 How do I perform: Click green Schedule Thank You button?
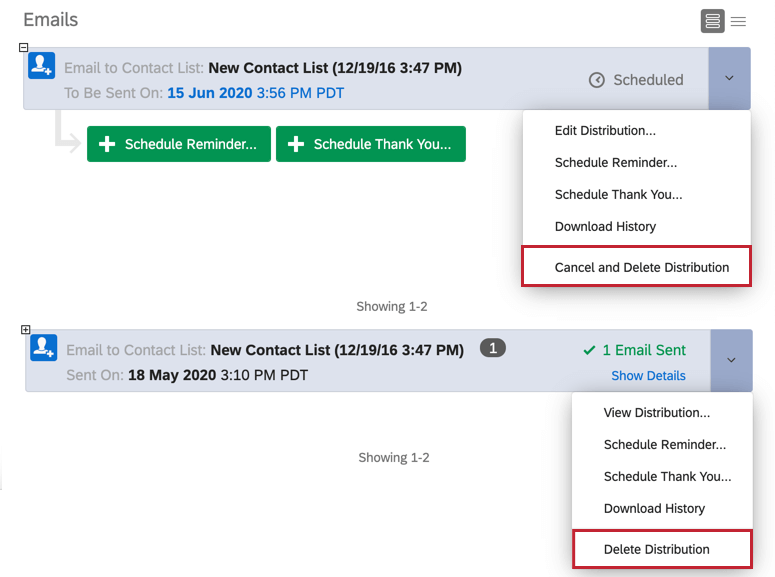[x=371, y=144]
